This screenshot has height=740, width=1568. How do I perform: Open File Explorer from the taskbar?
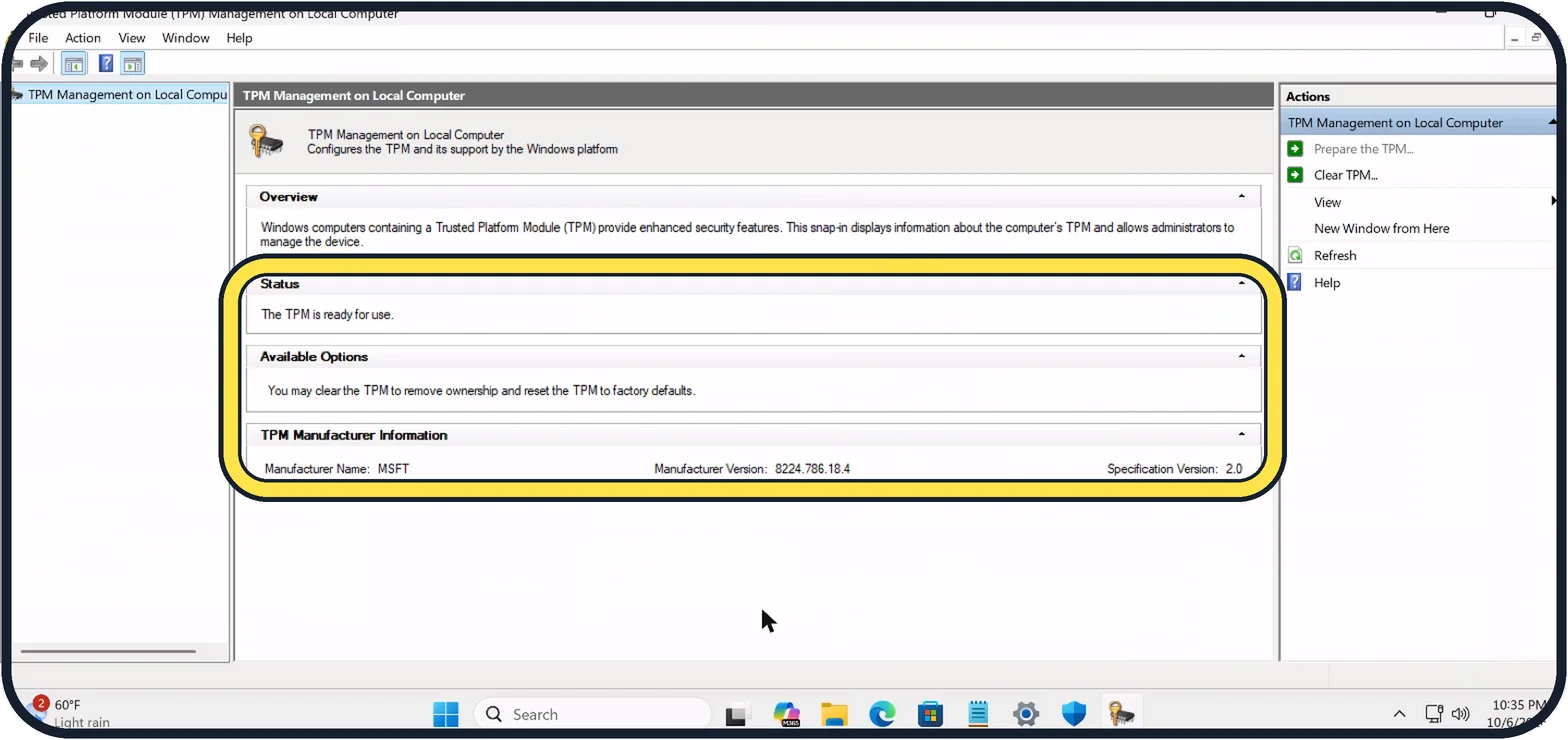coord(834,714)
